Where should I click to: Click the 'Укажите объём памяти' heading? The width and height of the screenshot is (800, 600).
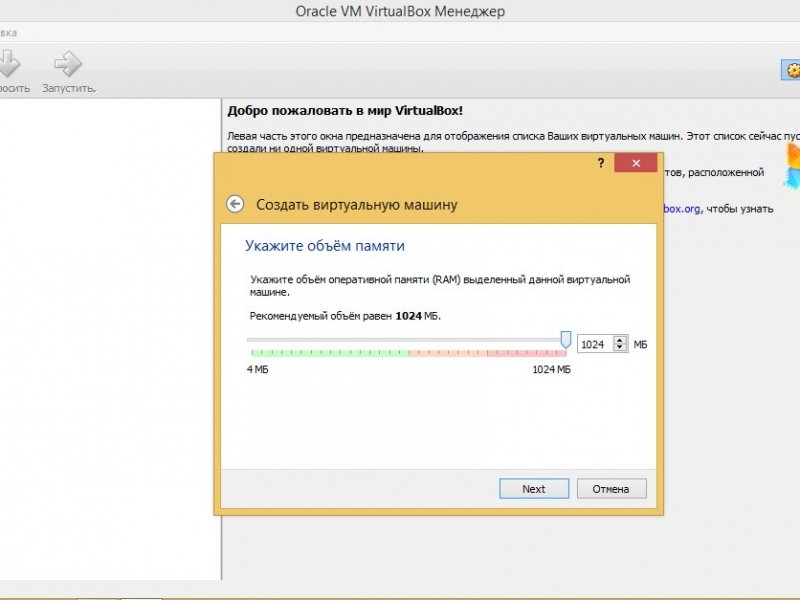click(x=324, y=246)
